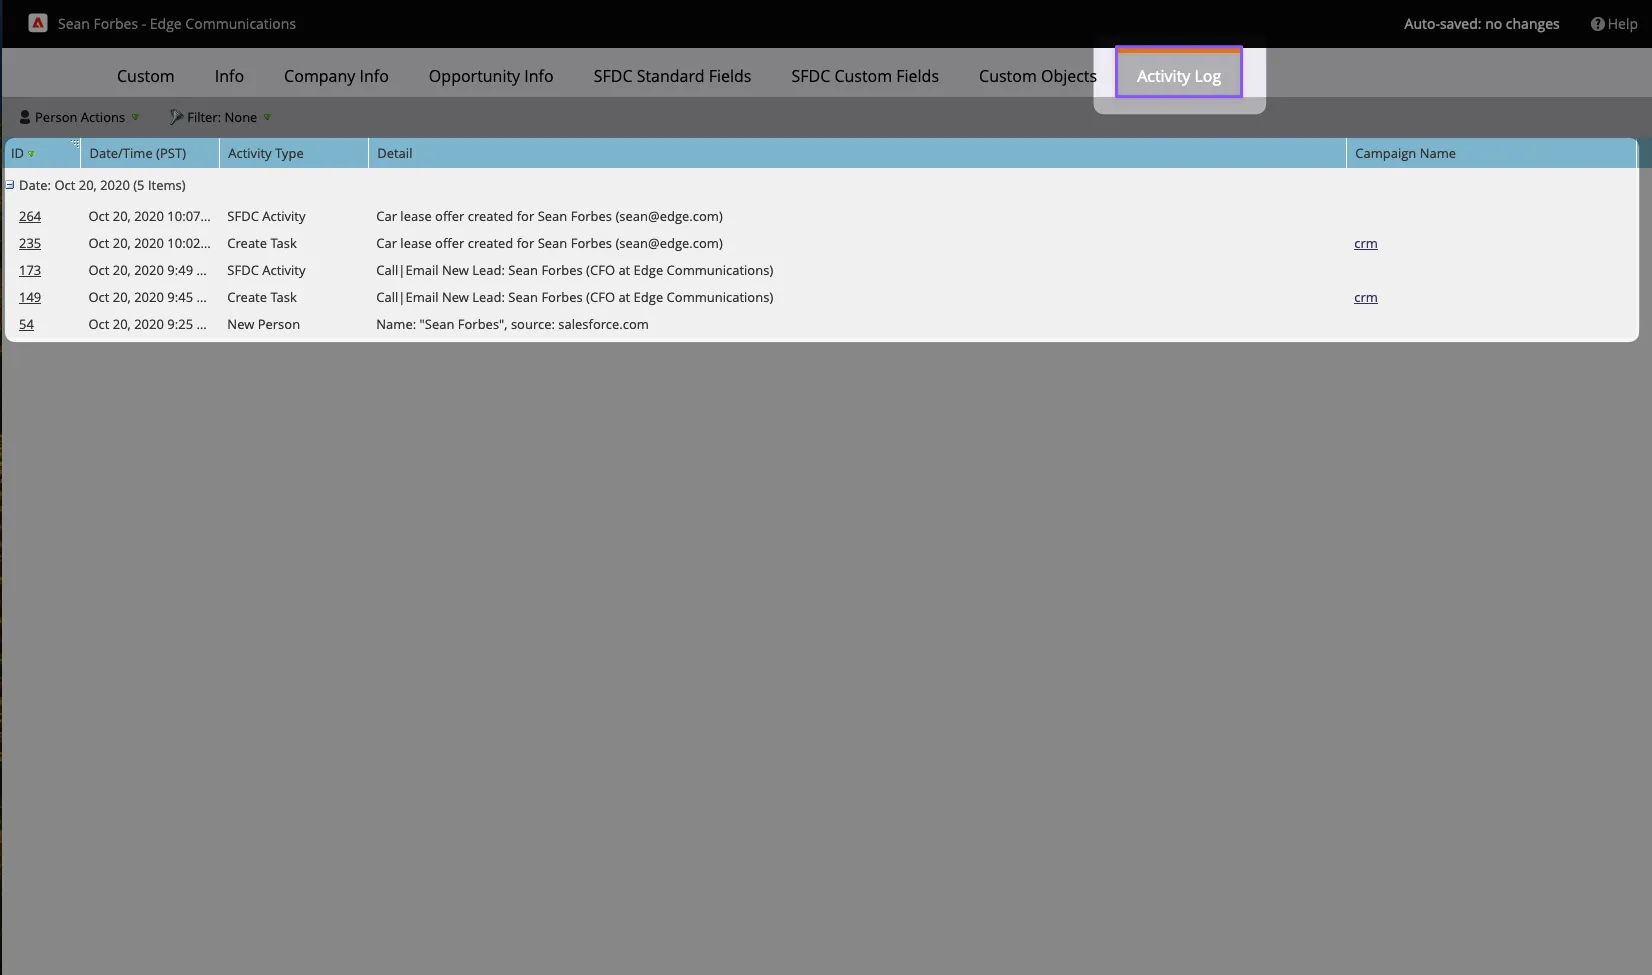The image size is (1652, 975).
Task: Click the Detail column header
Action: click(857, 153)
